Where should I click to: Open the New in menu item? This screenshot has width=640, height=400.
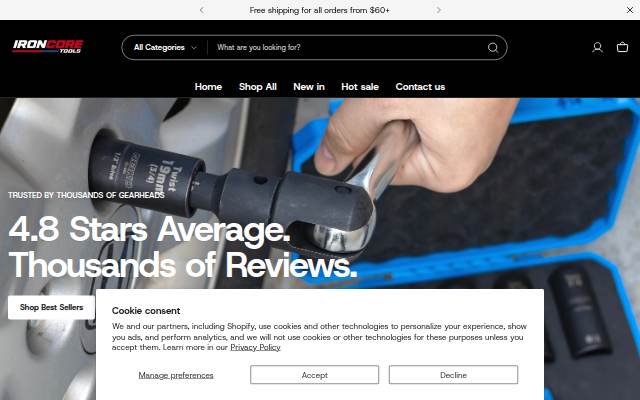coord(309,87)
